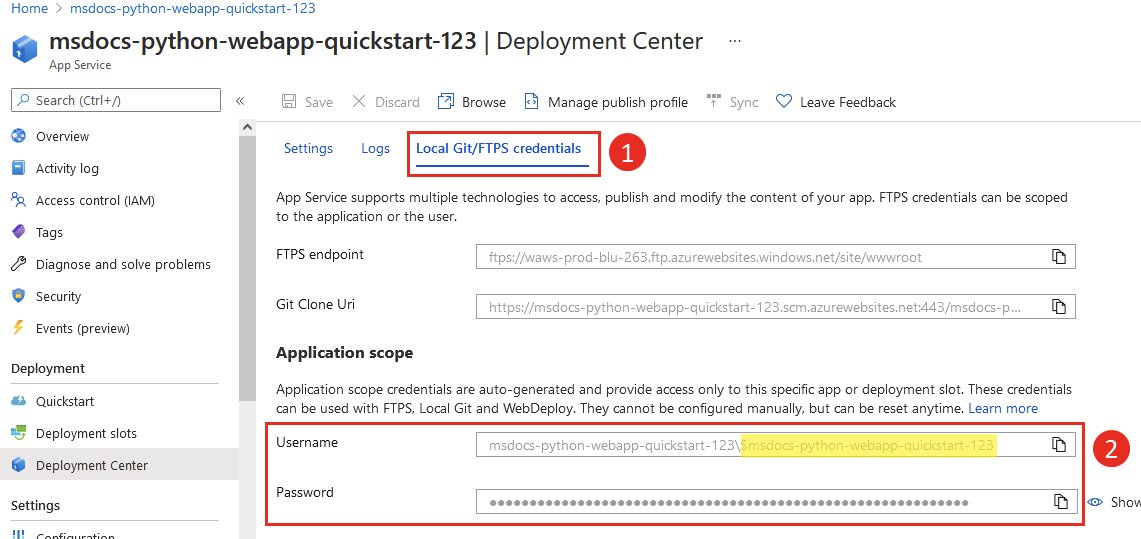Click the Leave Feedback heart icon
This screenshot has width=1141, height=539.
[784, 102]
